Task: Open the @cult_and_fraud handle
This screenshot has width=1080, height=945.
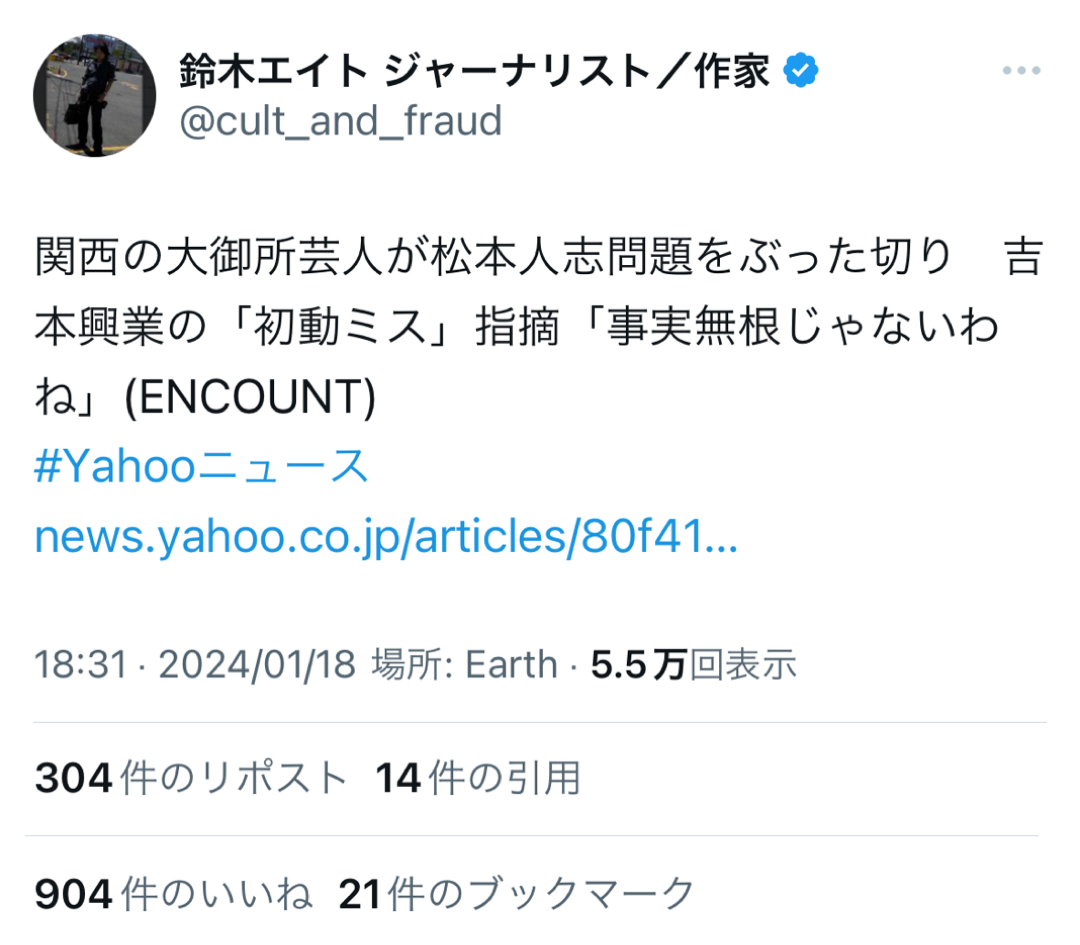Action: point(340,122)
